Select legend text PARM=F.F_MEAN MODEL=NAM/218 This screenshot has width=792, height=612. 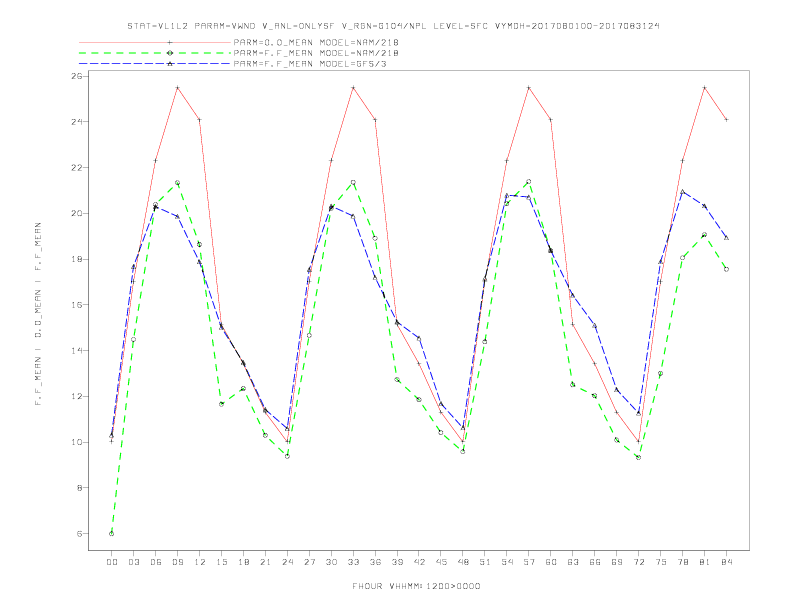316,53
